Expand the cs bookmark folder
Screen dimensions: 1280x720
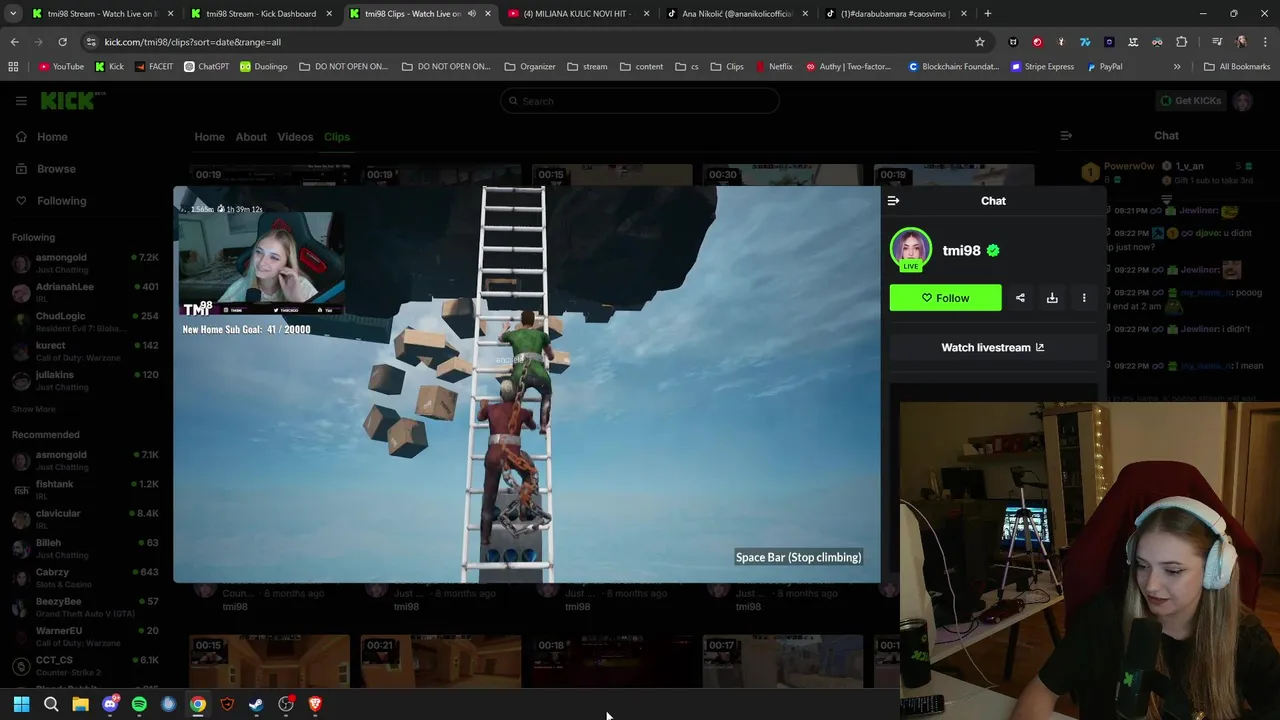[x=687, y=67]
